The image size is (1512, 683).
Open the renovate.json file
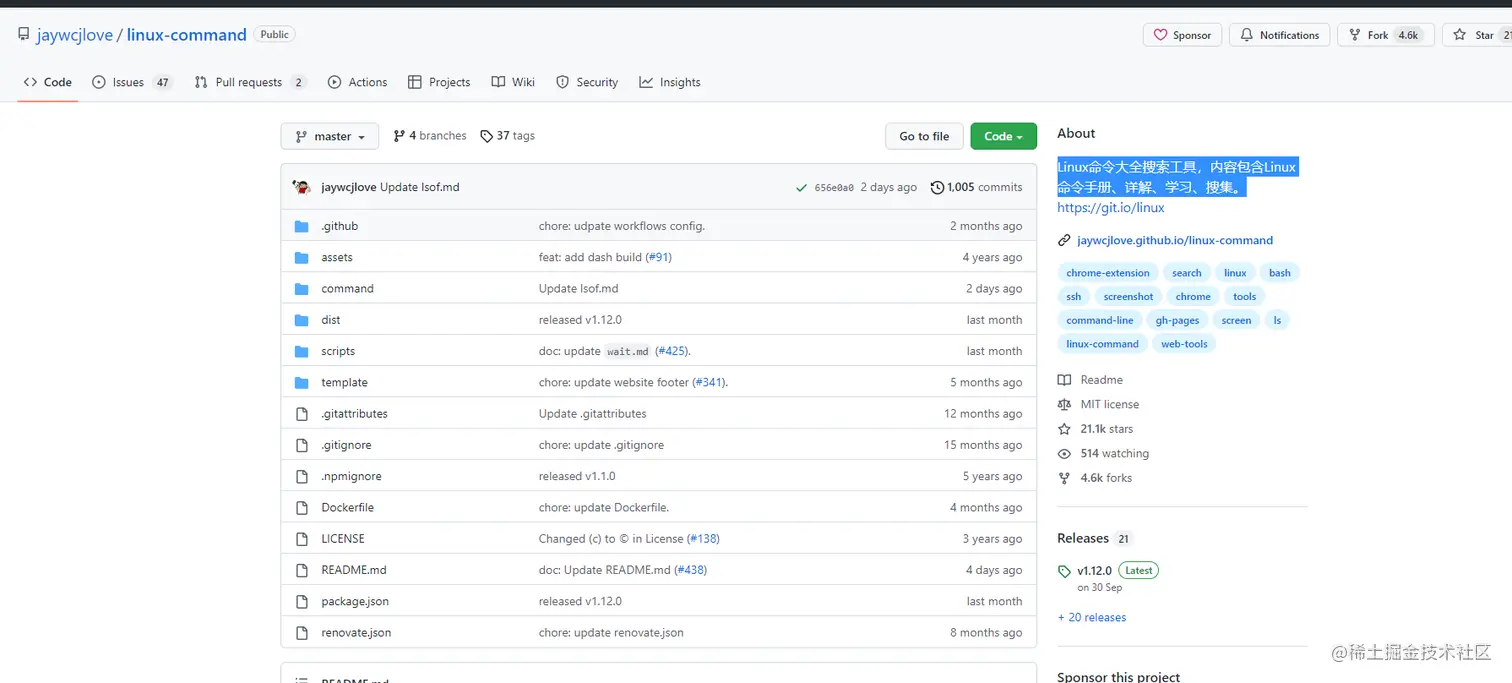[x=356, y=632]
